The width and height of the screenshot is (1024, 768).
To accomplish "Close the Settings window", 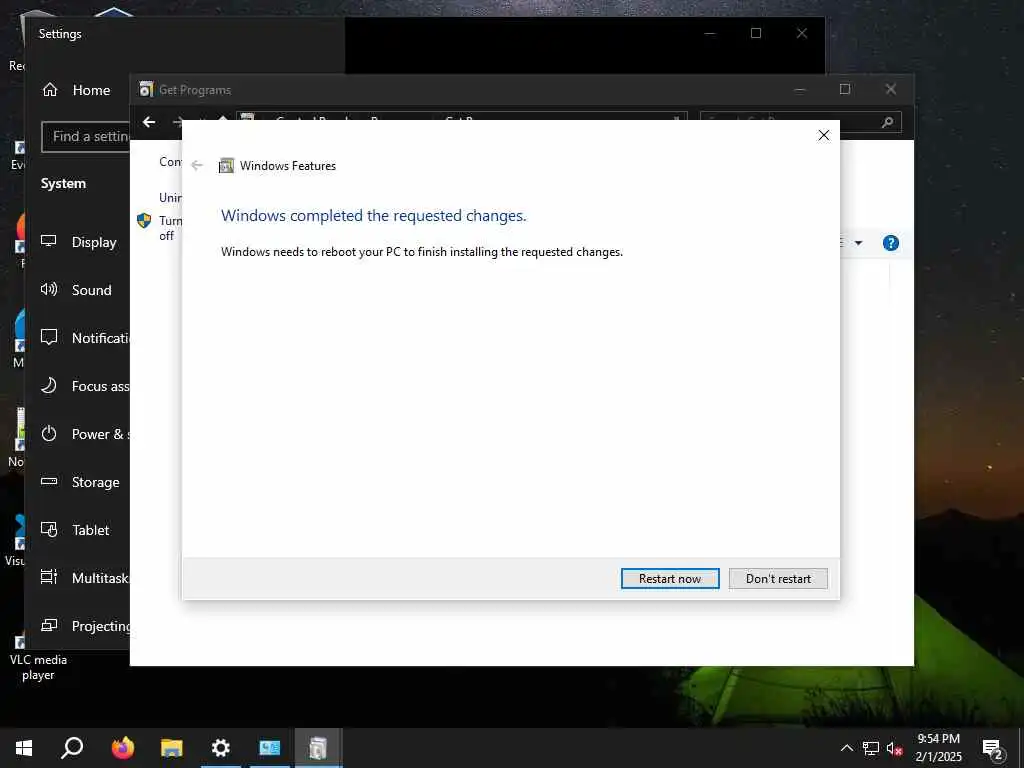I will (x=801, y=33).
